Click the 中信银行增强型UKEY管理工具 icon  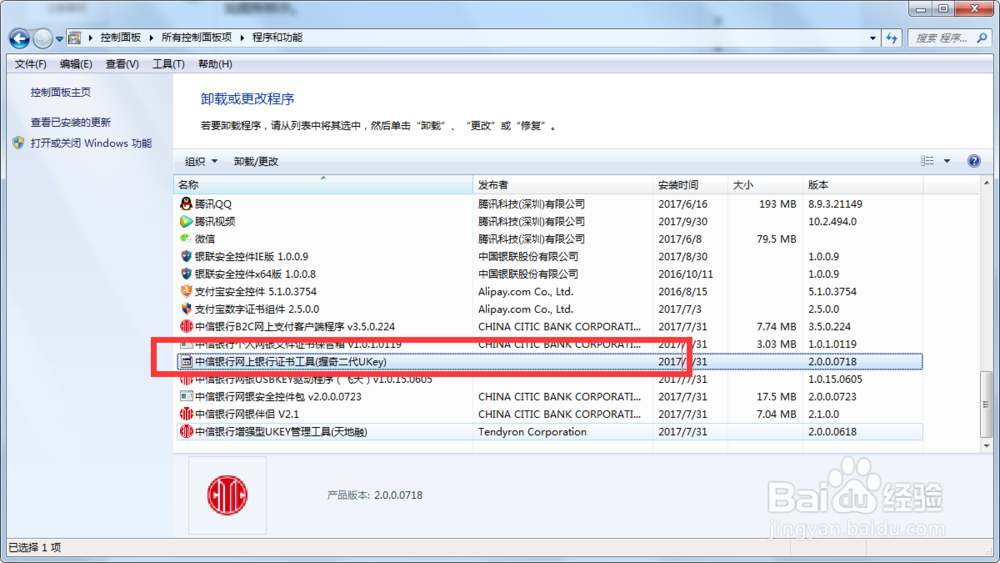[x=186, y=432]
